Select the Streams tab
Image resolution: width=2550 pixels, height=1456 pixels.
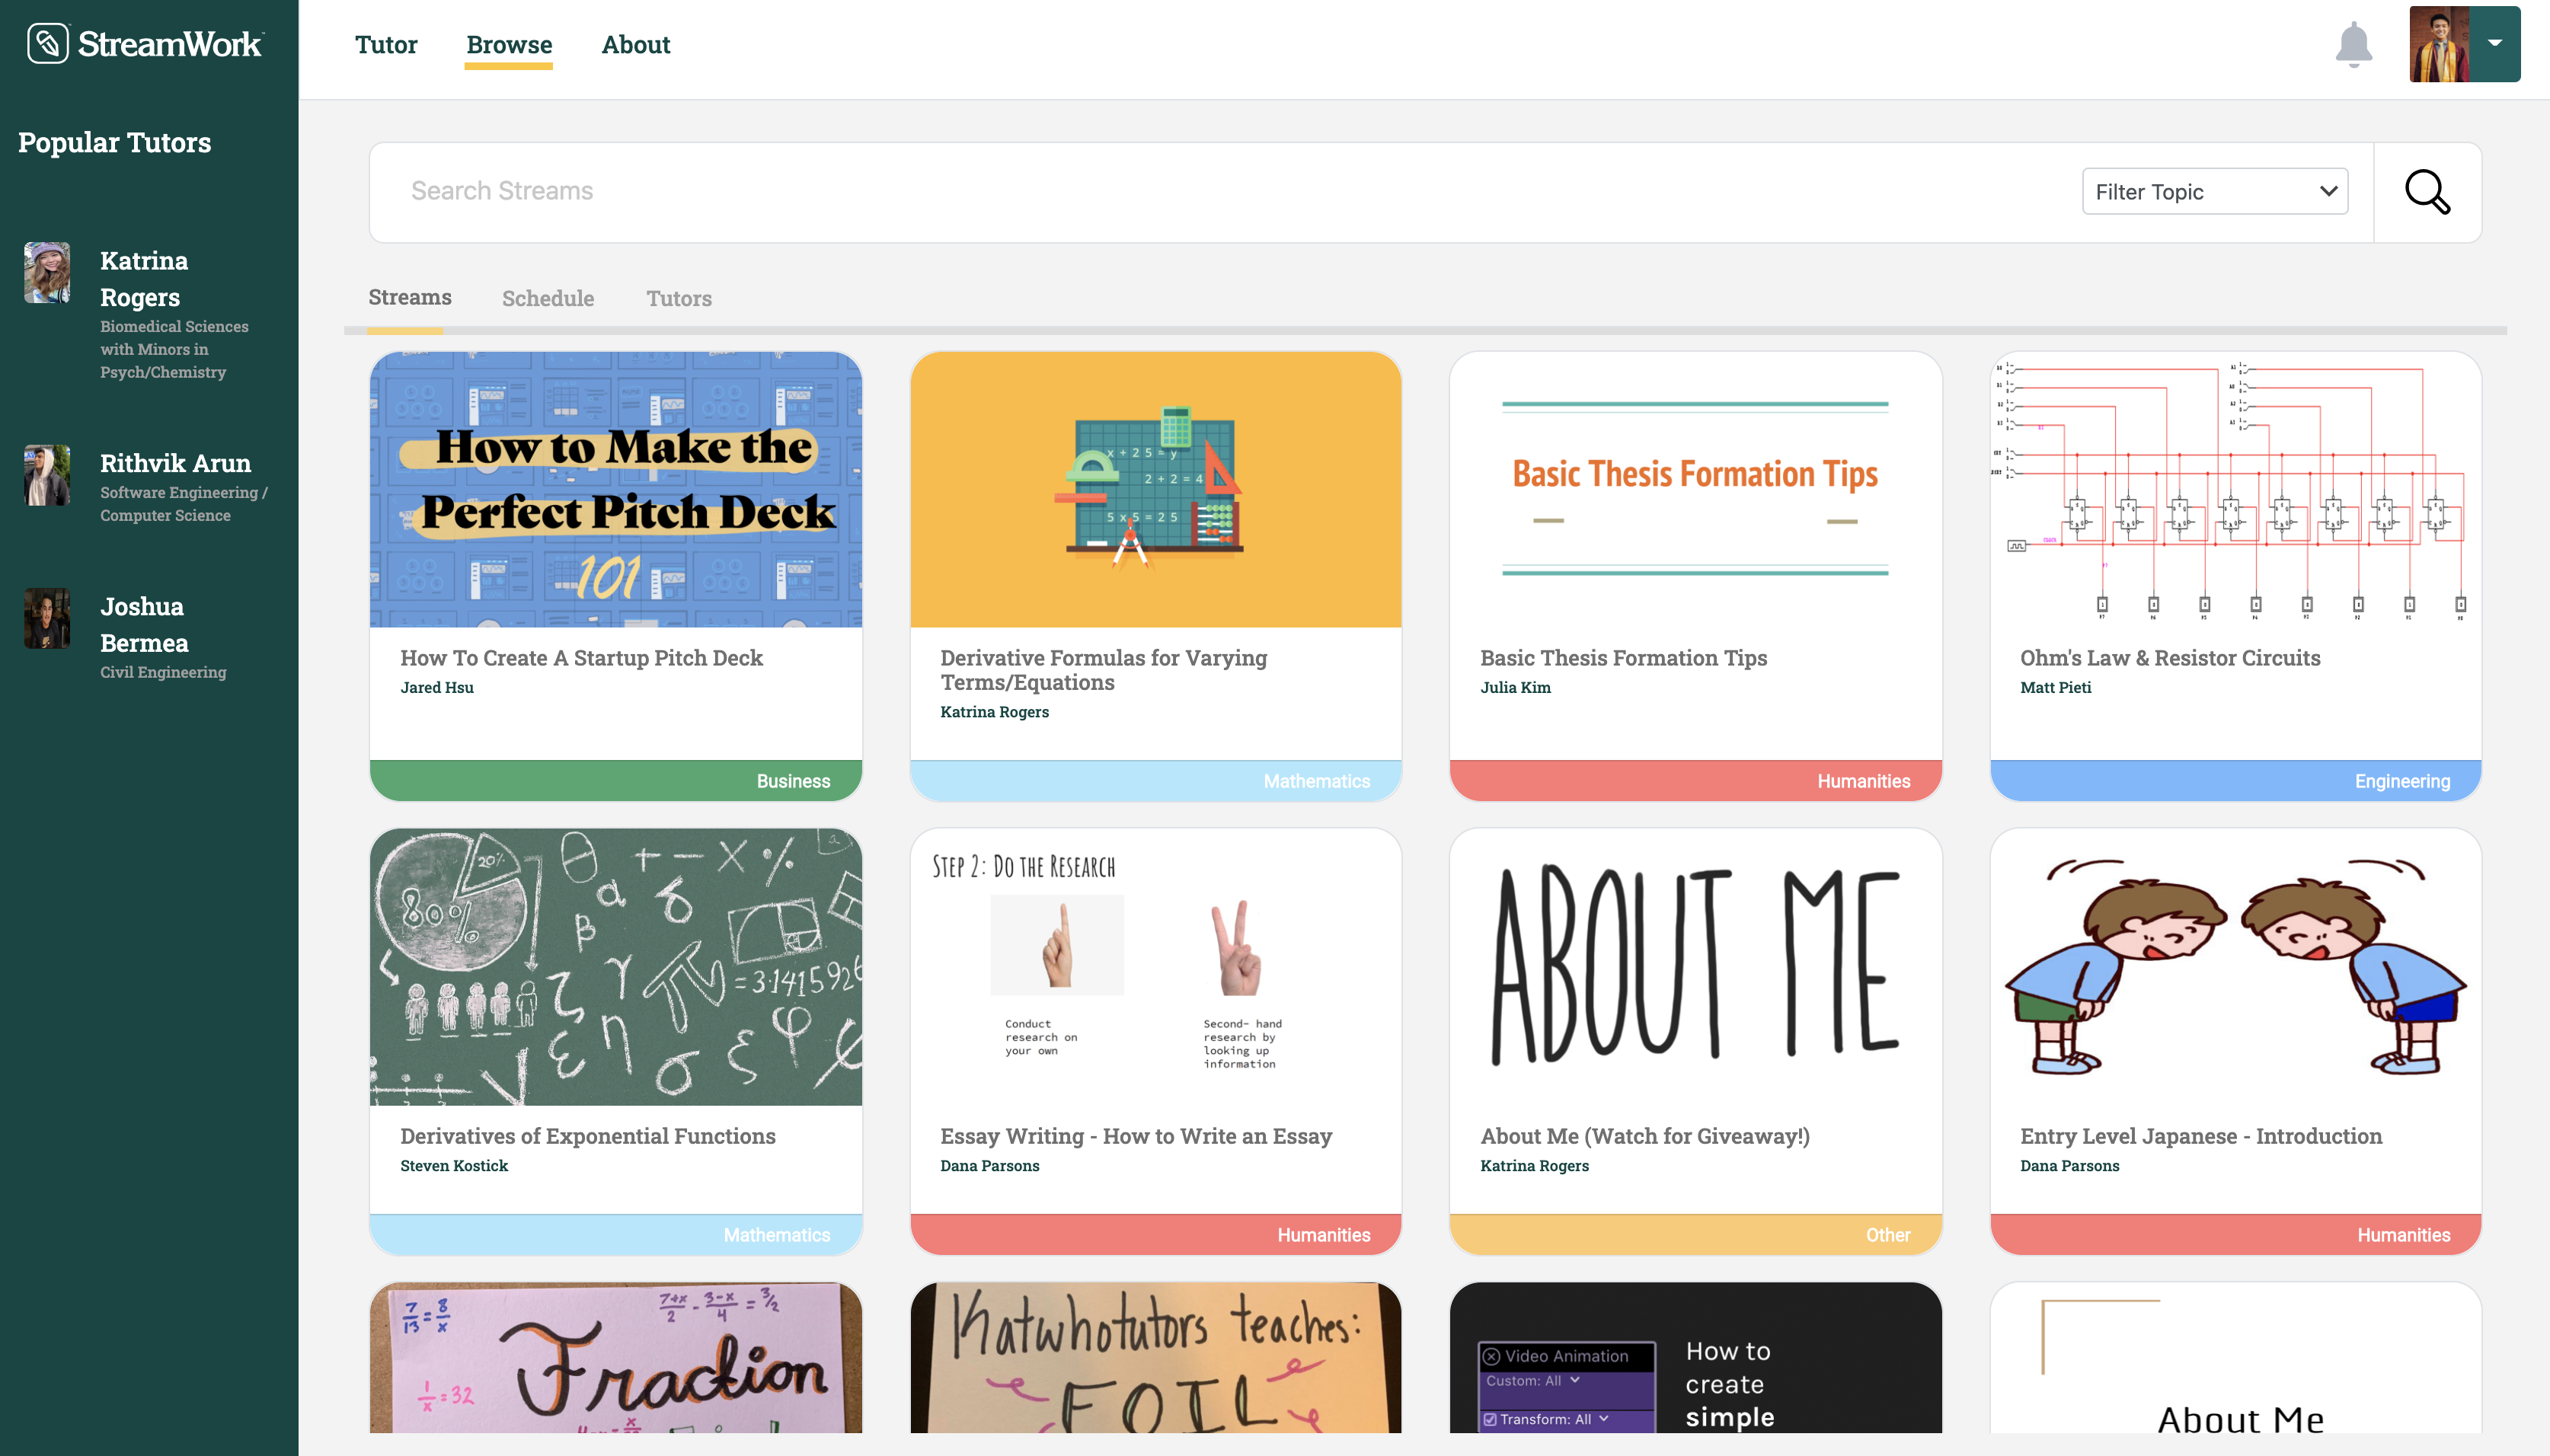(x=410, y=297)
